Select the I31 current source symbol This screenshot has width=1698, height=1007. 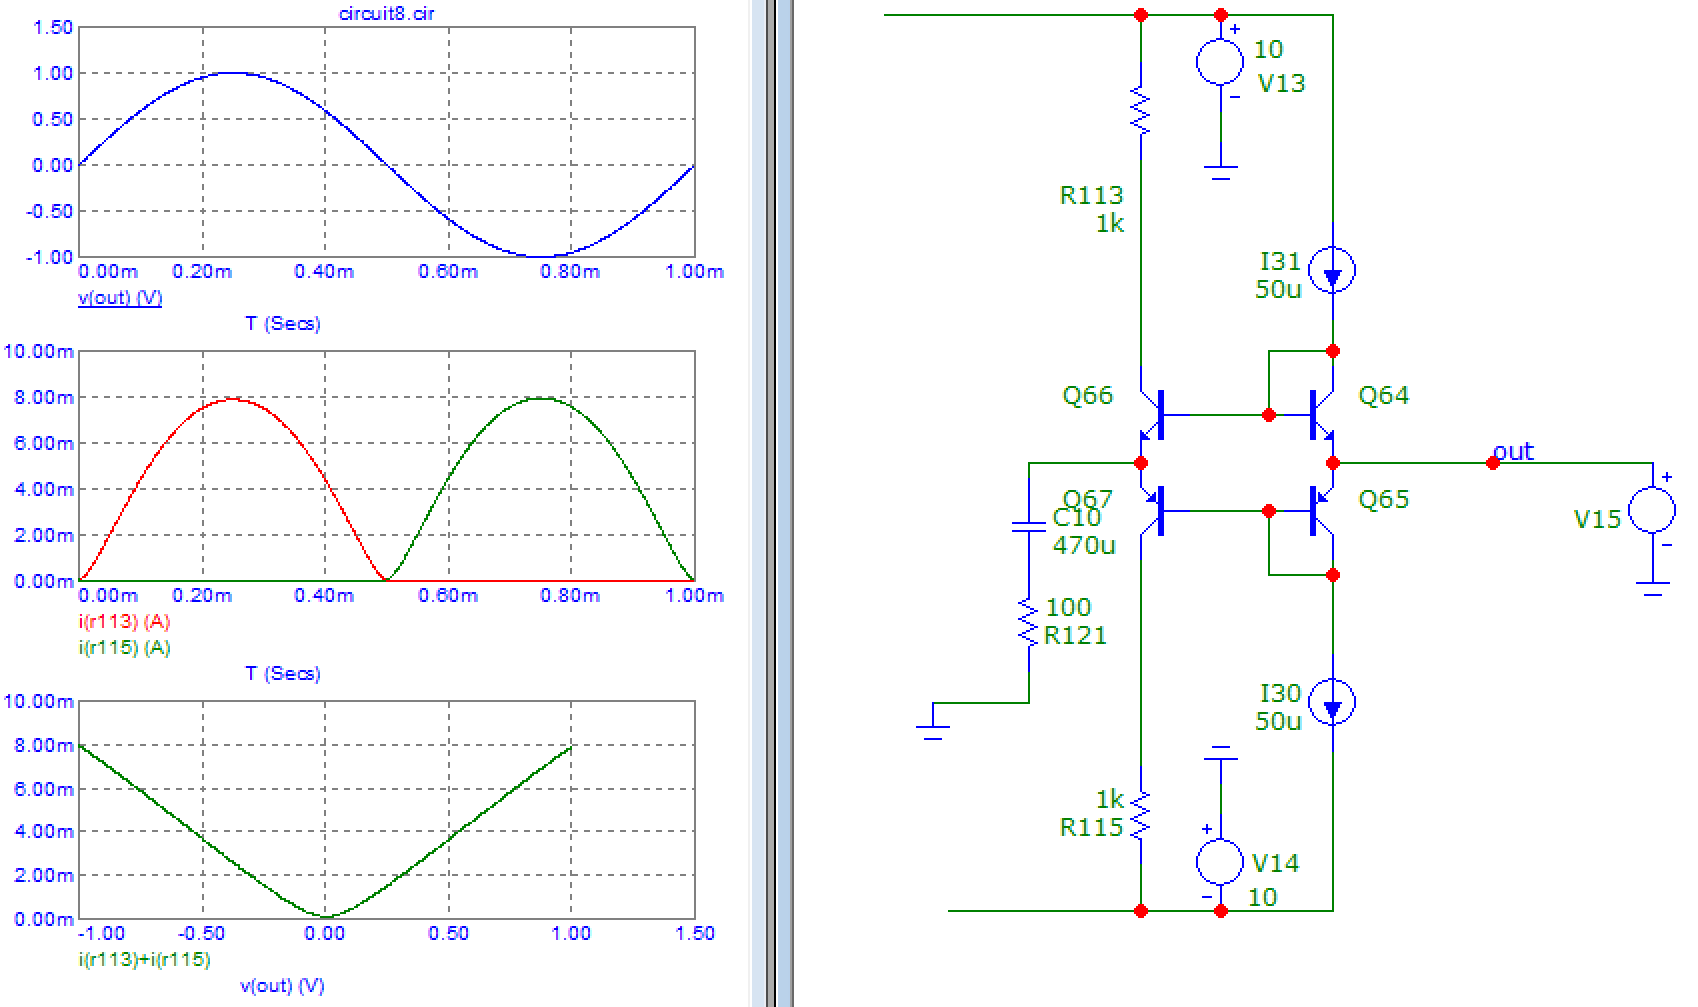(x=1332, y=270)
